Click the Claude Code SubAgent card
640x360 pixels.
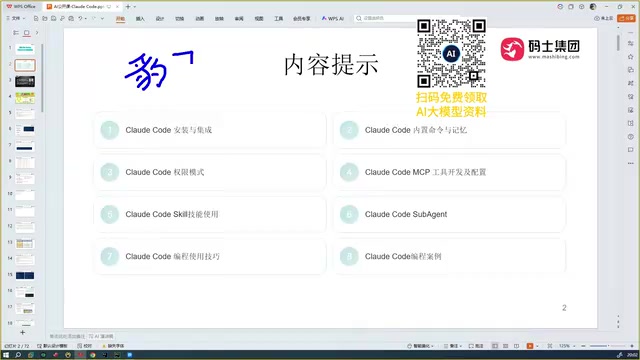449,214
